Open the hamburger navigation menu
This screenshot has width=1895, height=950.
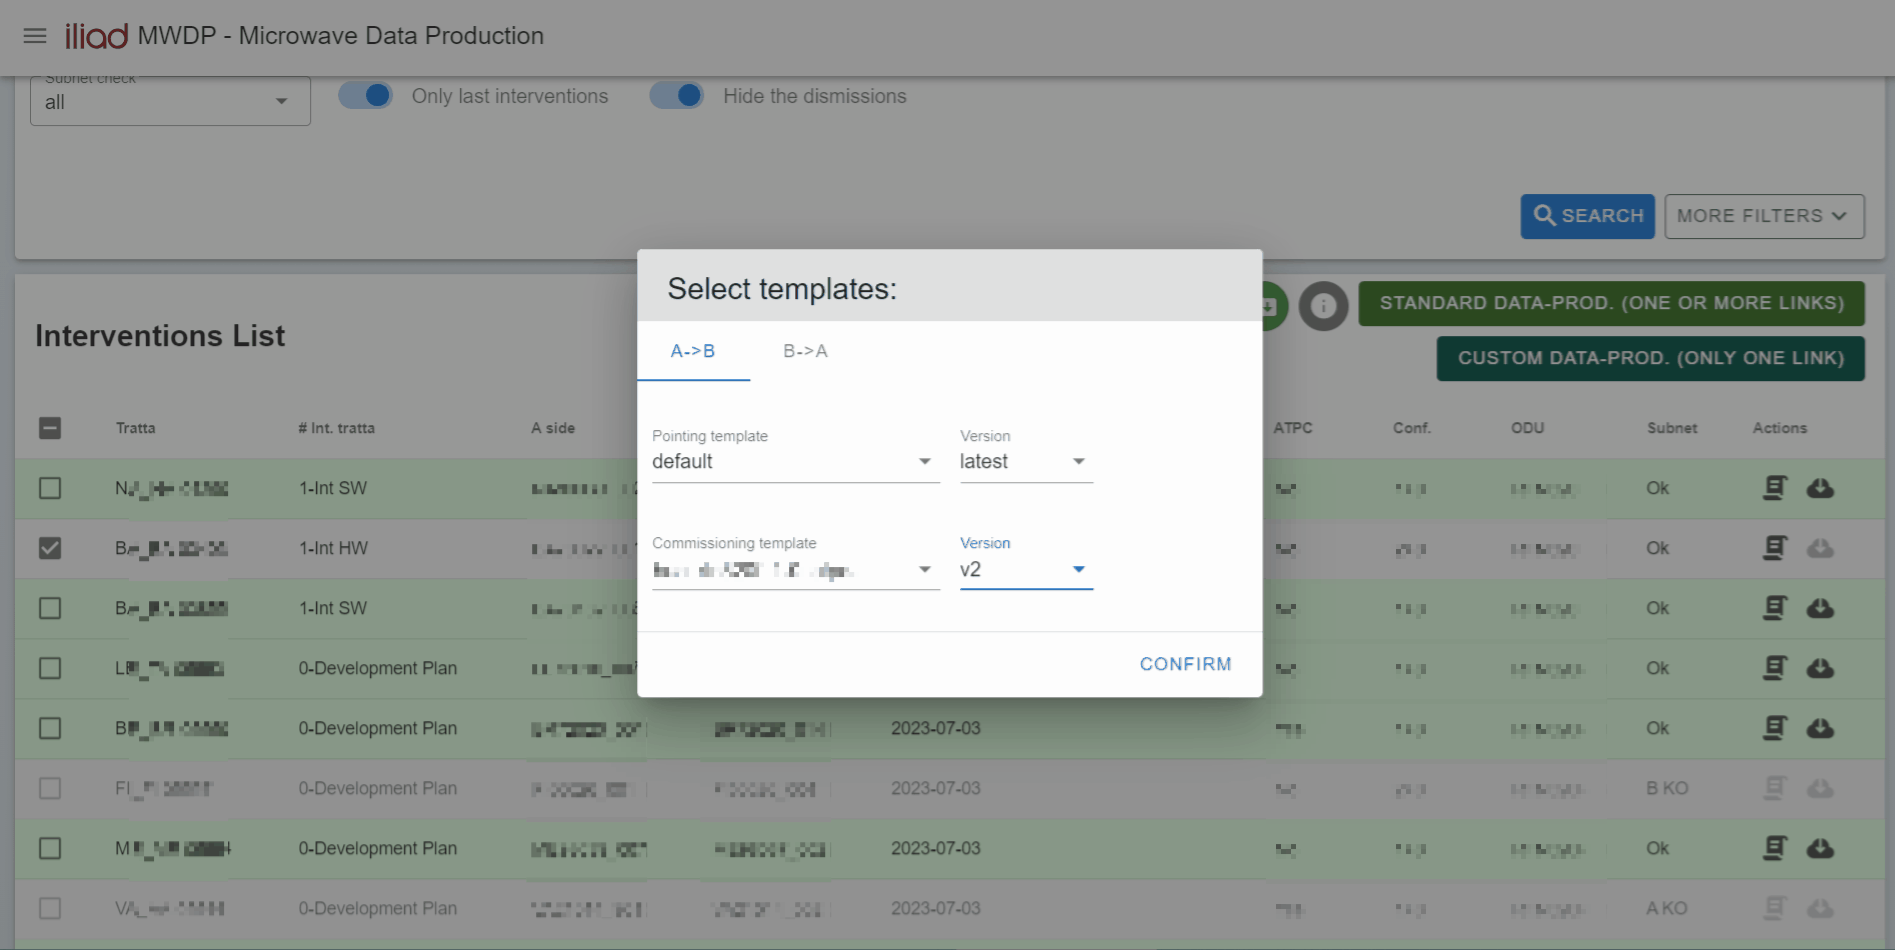click(x=35, y=36)
